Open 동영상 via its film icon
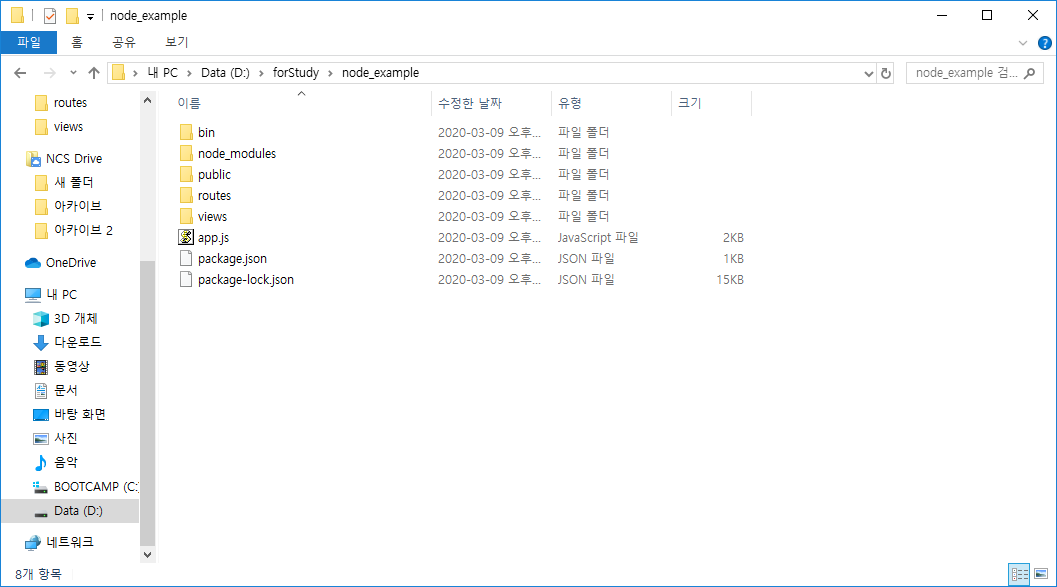 click(x=41, y=367)
